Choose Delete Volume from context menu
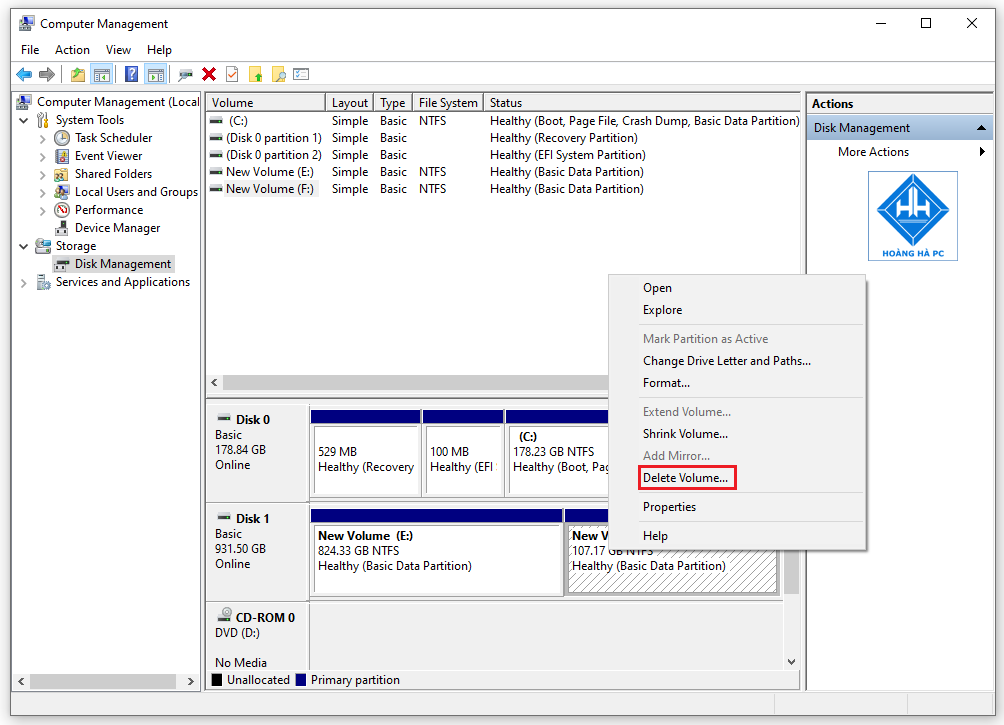 pos(685,478)
